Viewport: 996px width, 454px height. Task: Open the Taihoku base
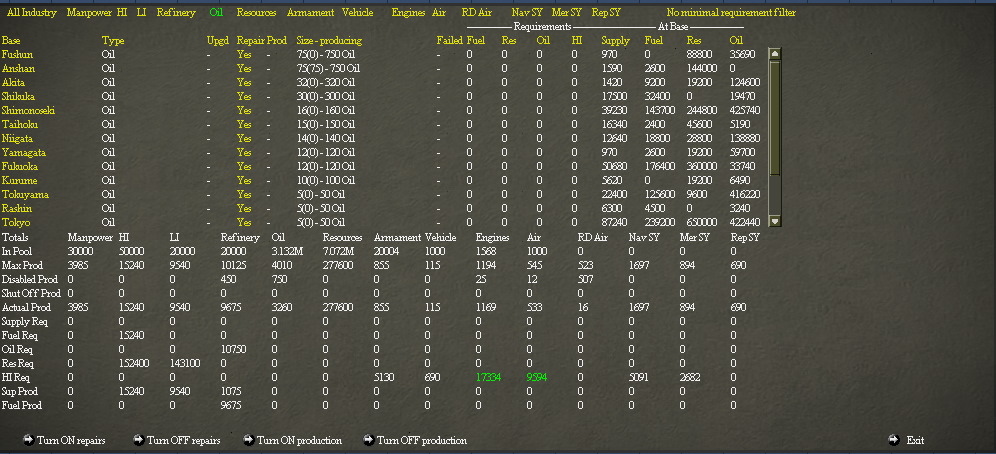pos(20,124)
